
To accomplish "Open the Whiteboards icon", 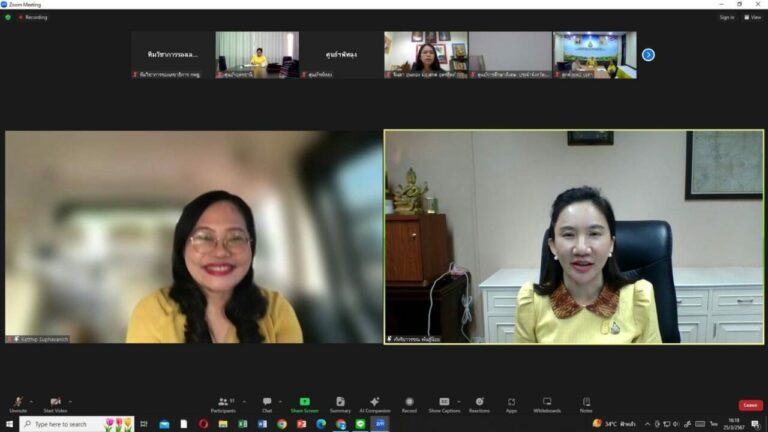I will pyautogui.click(x=547, y=402).
